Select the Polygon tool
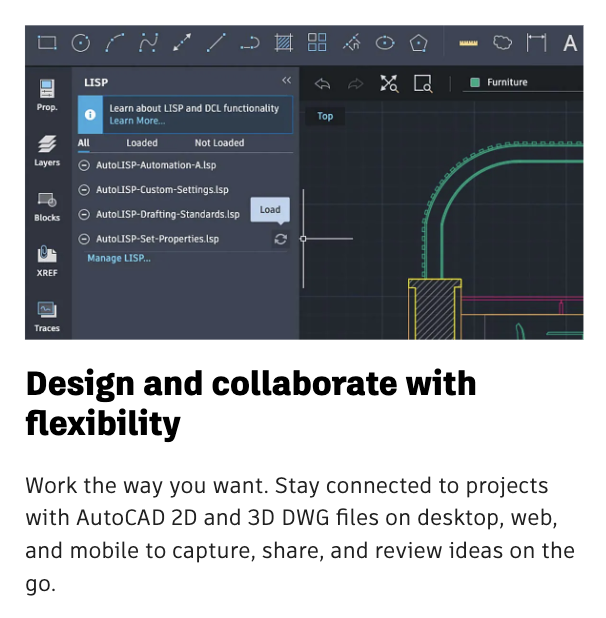 (419, 43)
